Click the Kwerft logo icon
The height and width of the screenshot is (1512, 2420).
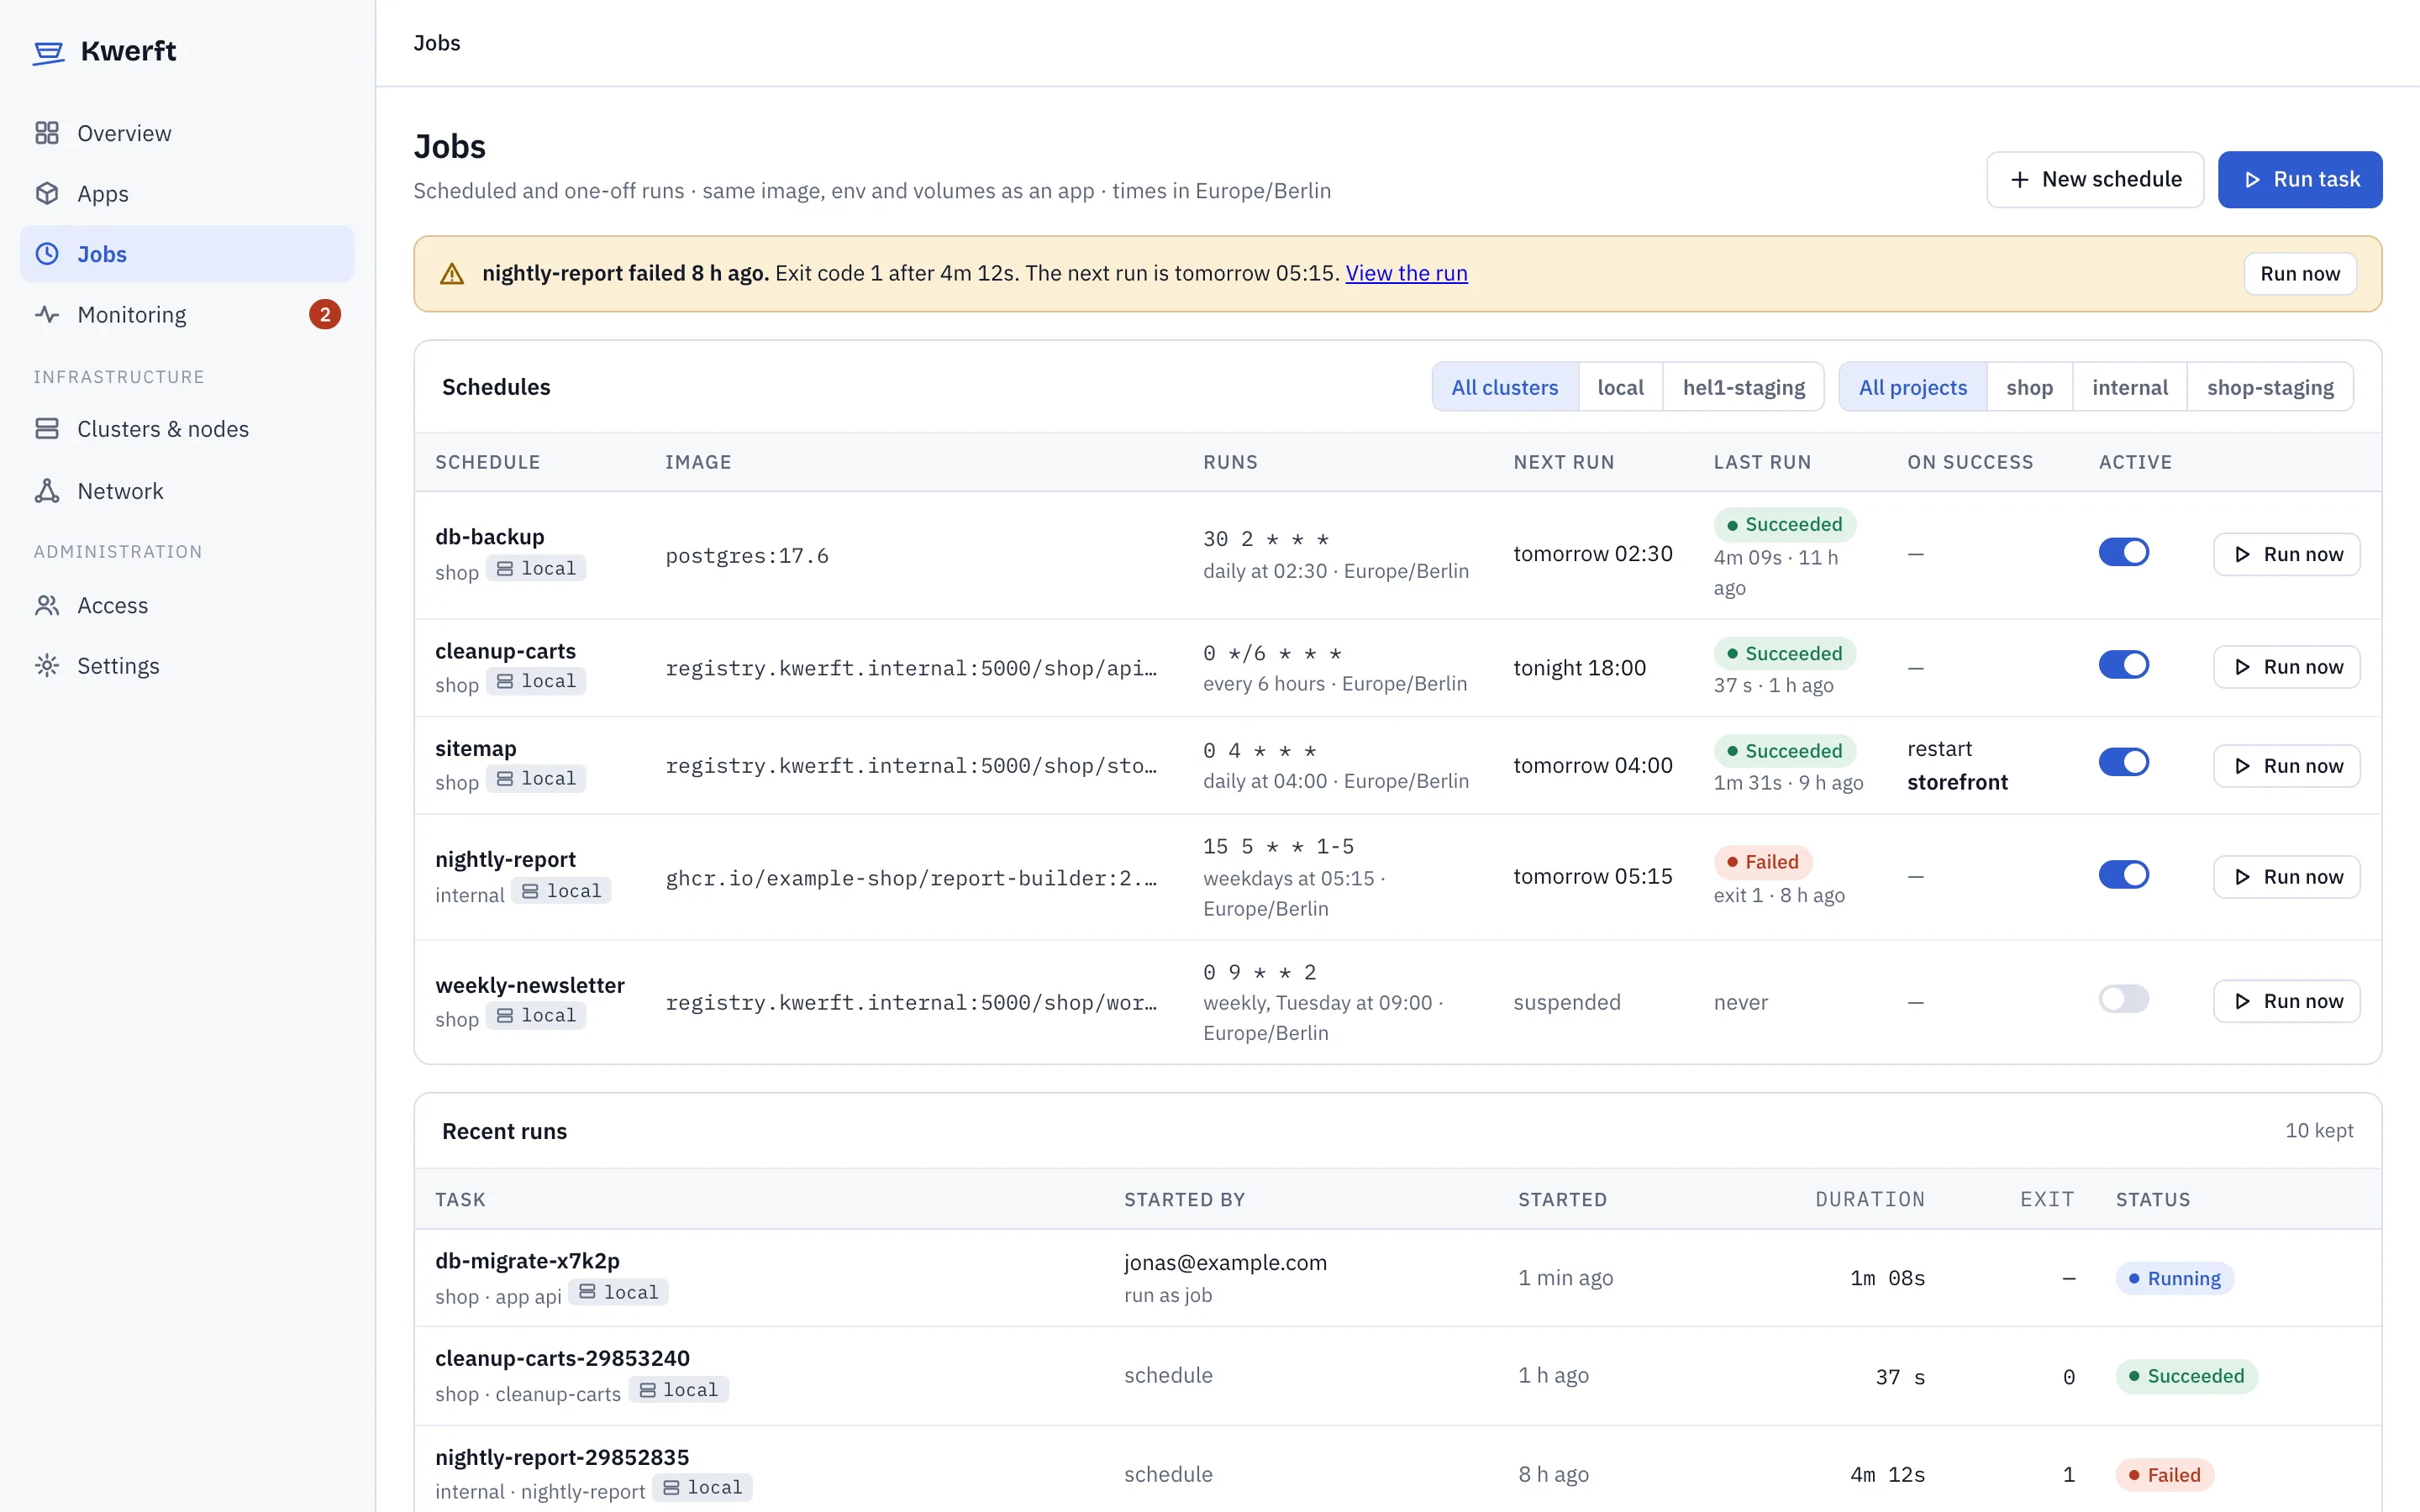48,52
